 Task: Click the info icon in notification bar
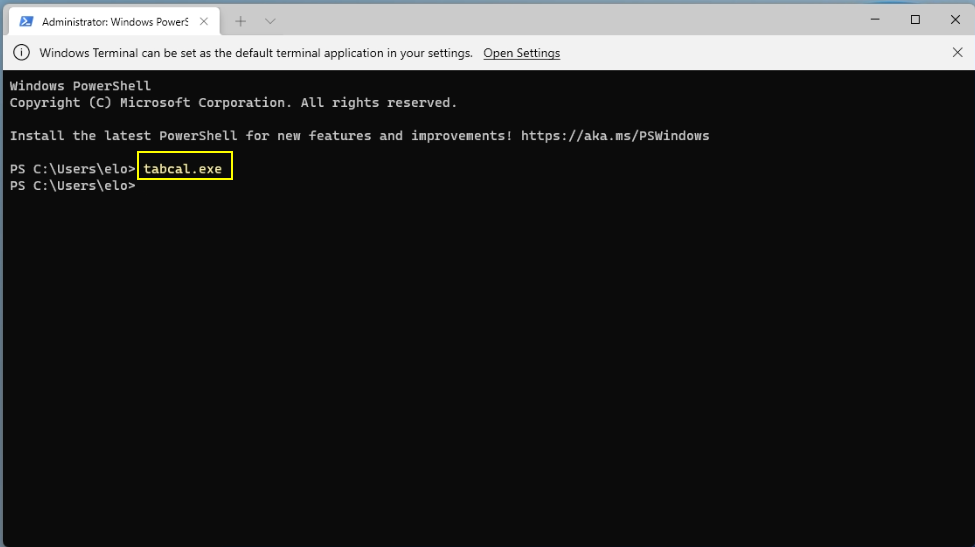click(22, 53)
